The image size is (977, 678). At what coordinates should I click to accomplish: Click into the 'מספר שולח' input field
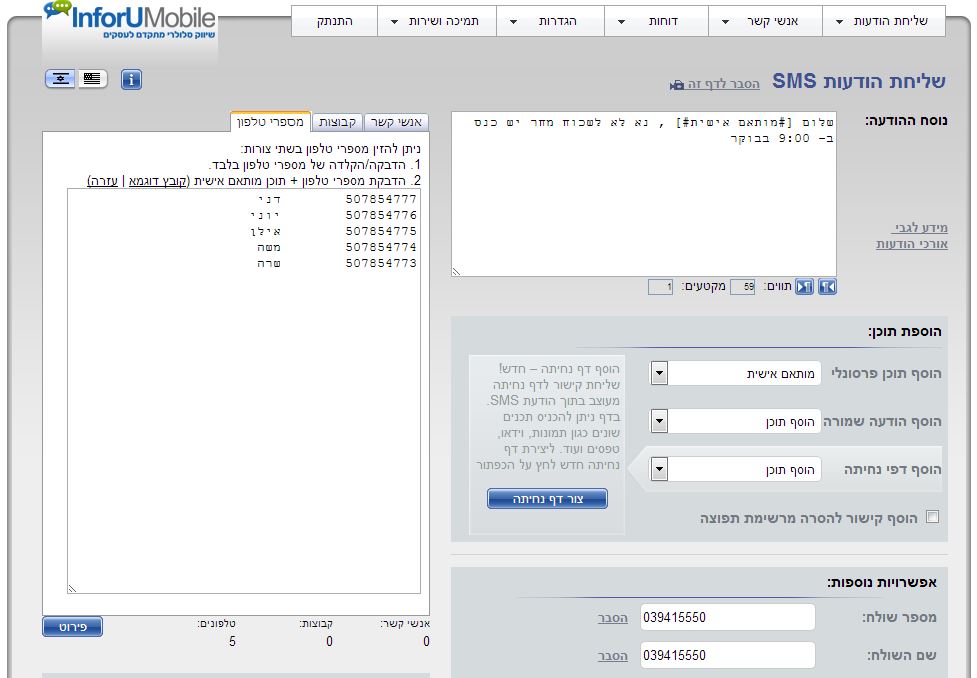pyautogui.click(x=727, y=618)
